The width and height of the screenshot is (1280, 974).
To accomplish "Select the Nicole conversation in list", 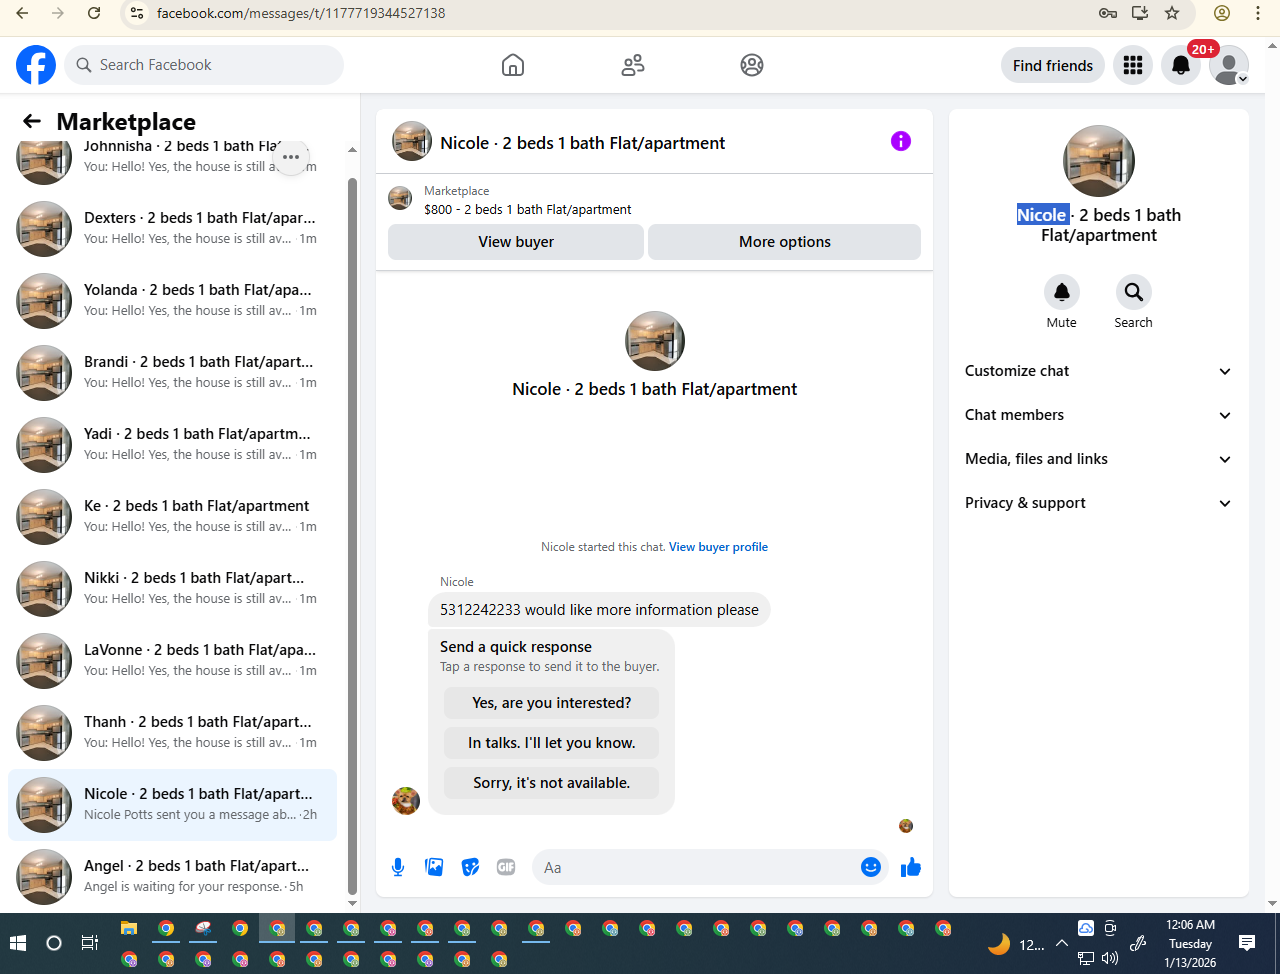I will pyautogui.click(x=172, y=805).
